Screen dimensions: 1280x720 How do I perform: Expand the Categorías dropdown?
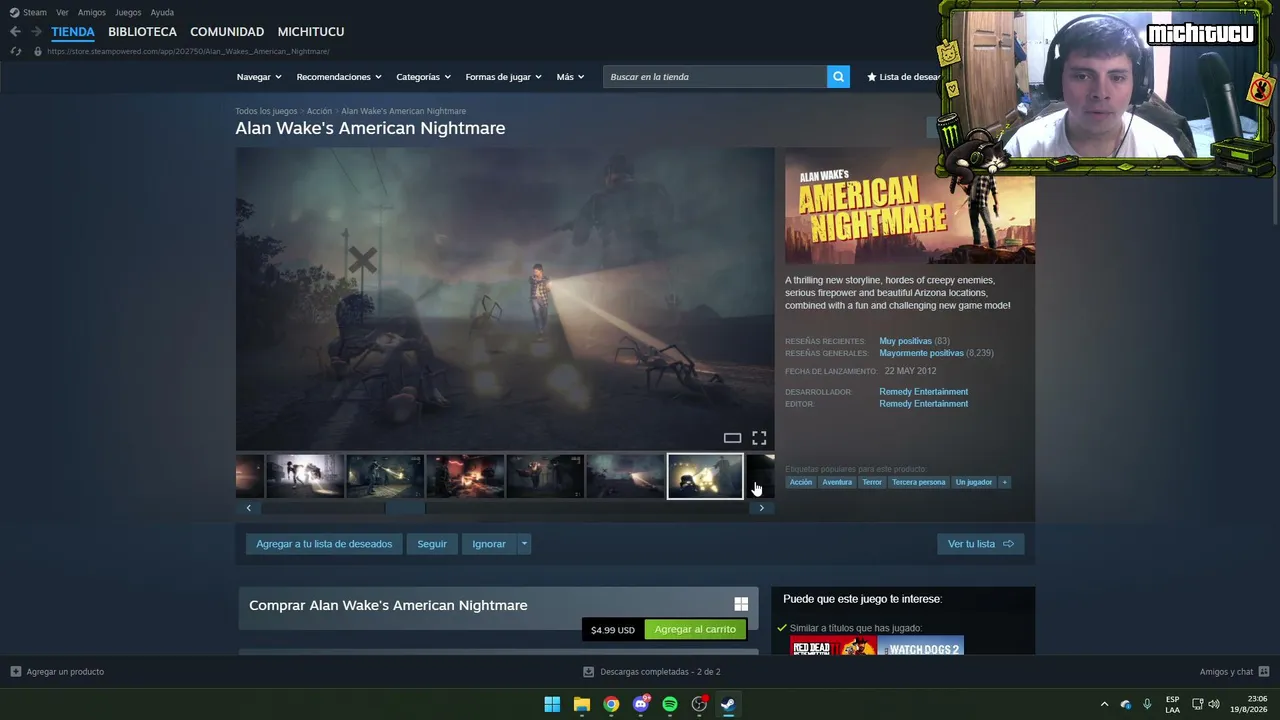[x=424, y=77]
